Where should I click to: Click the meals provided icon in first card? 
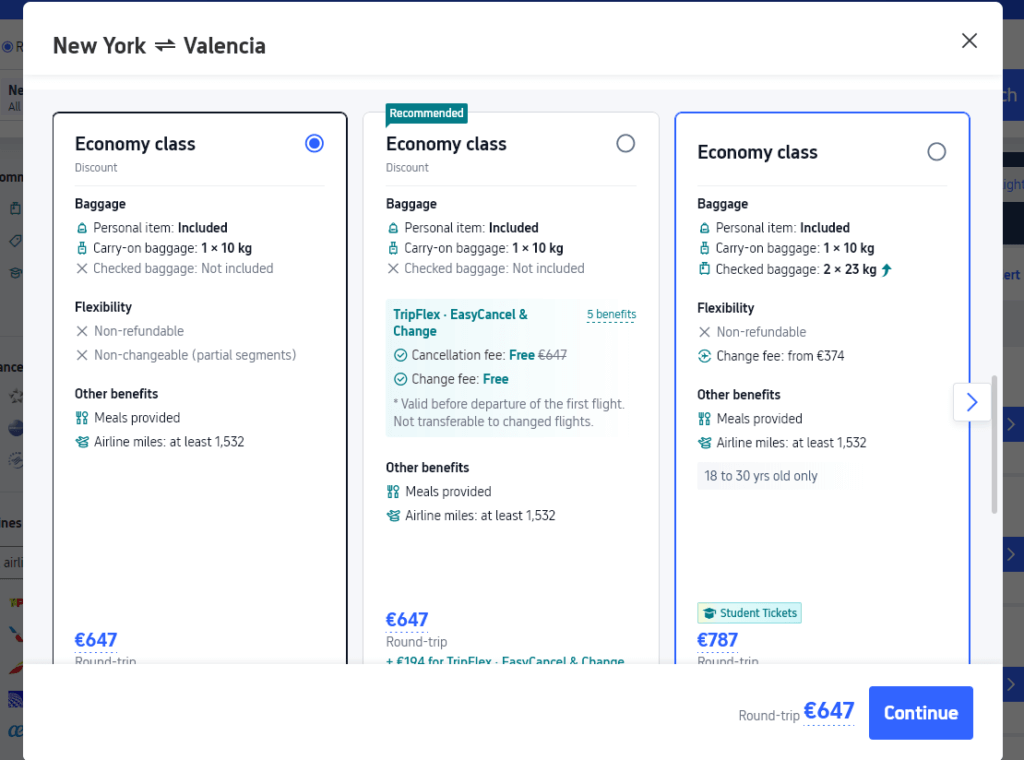(x=82, y=418)
